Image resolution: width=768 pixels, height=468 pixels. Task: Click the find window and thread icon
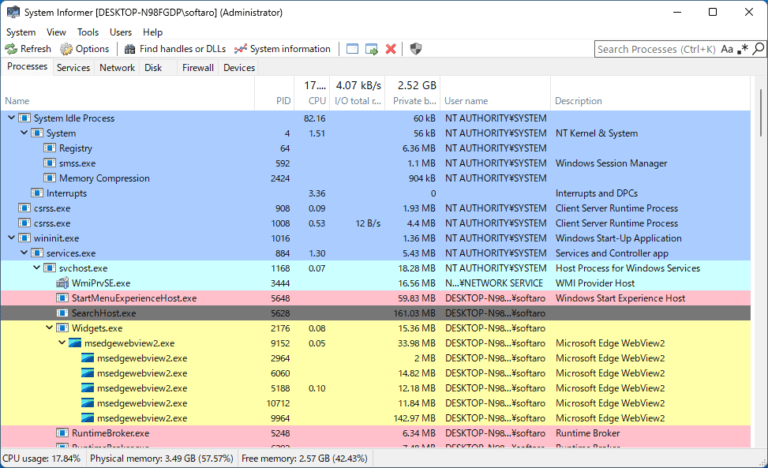(372, 49)
